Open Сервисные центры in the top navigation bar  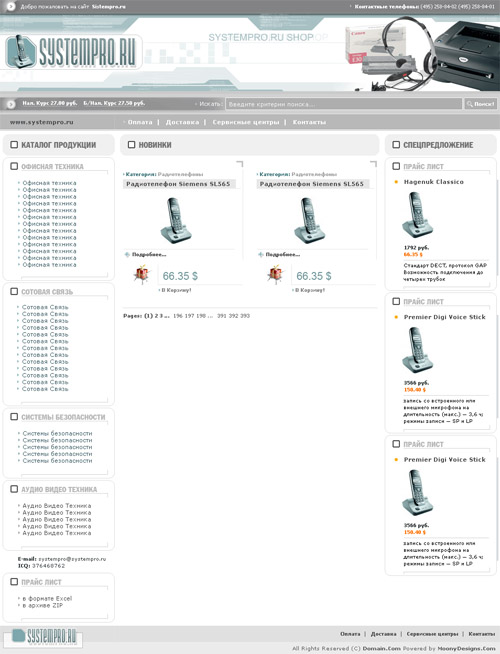(246, 122)
